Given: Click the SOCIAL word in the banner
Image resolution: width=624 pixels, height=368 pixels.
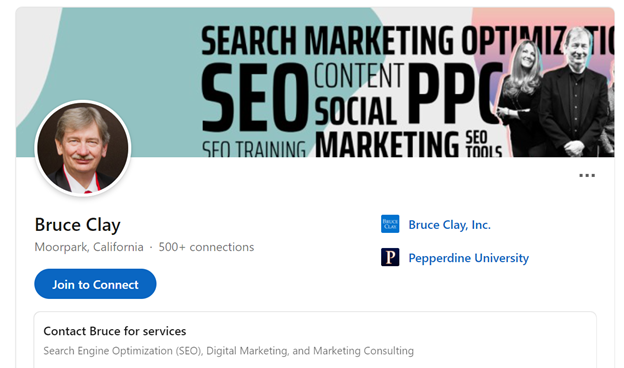Looking at the screenshot, I should (x=355, y=111).
